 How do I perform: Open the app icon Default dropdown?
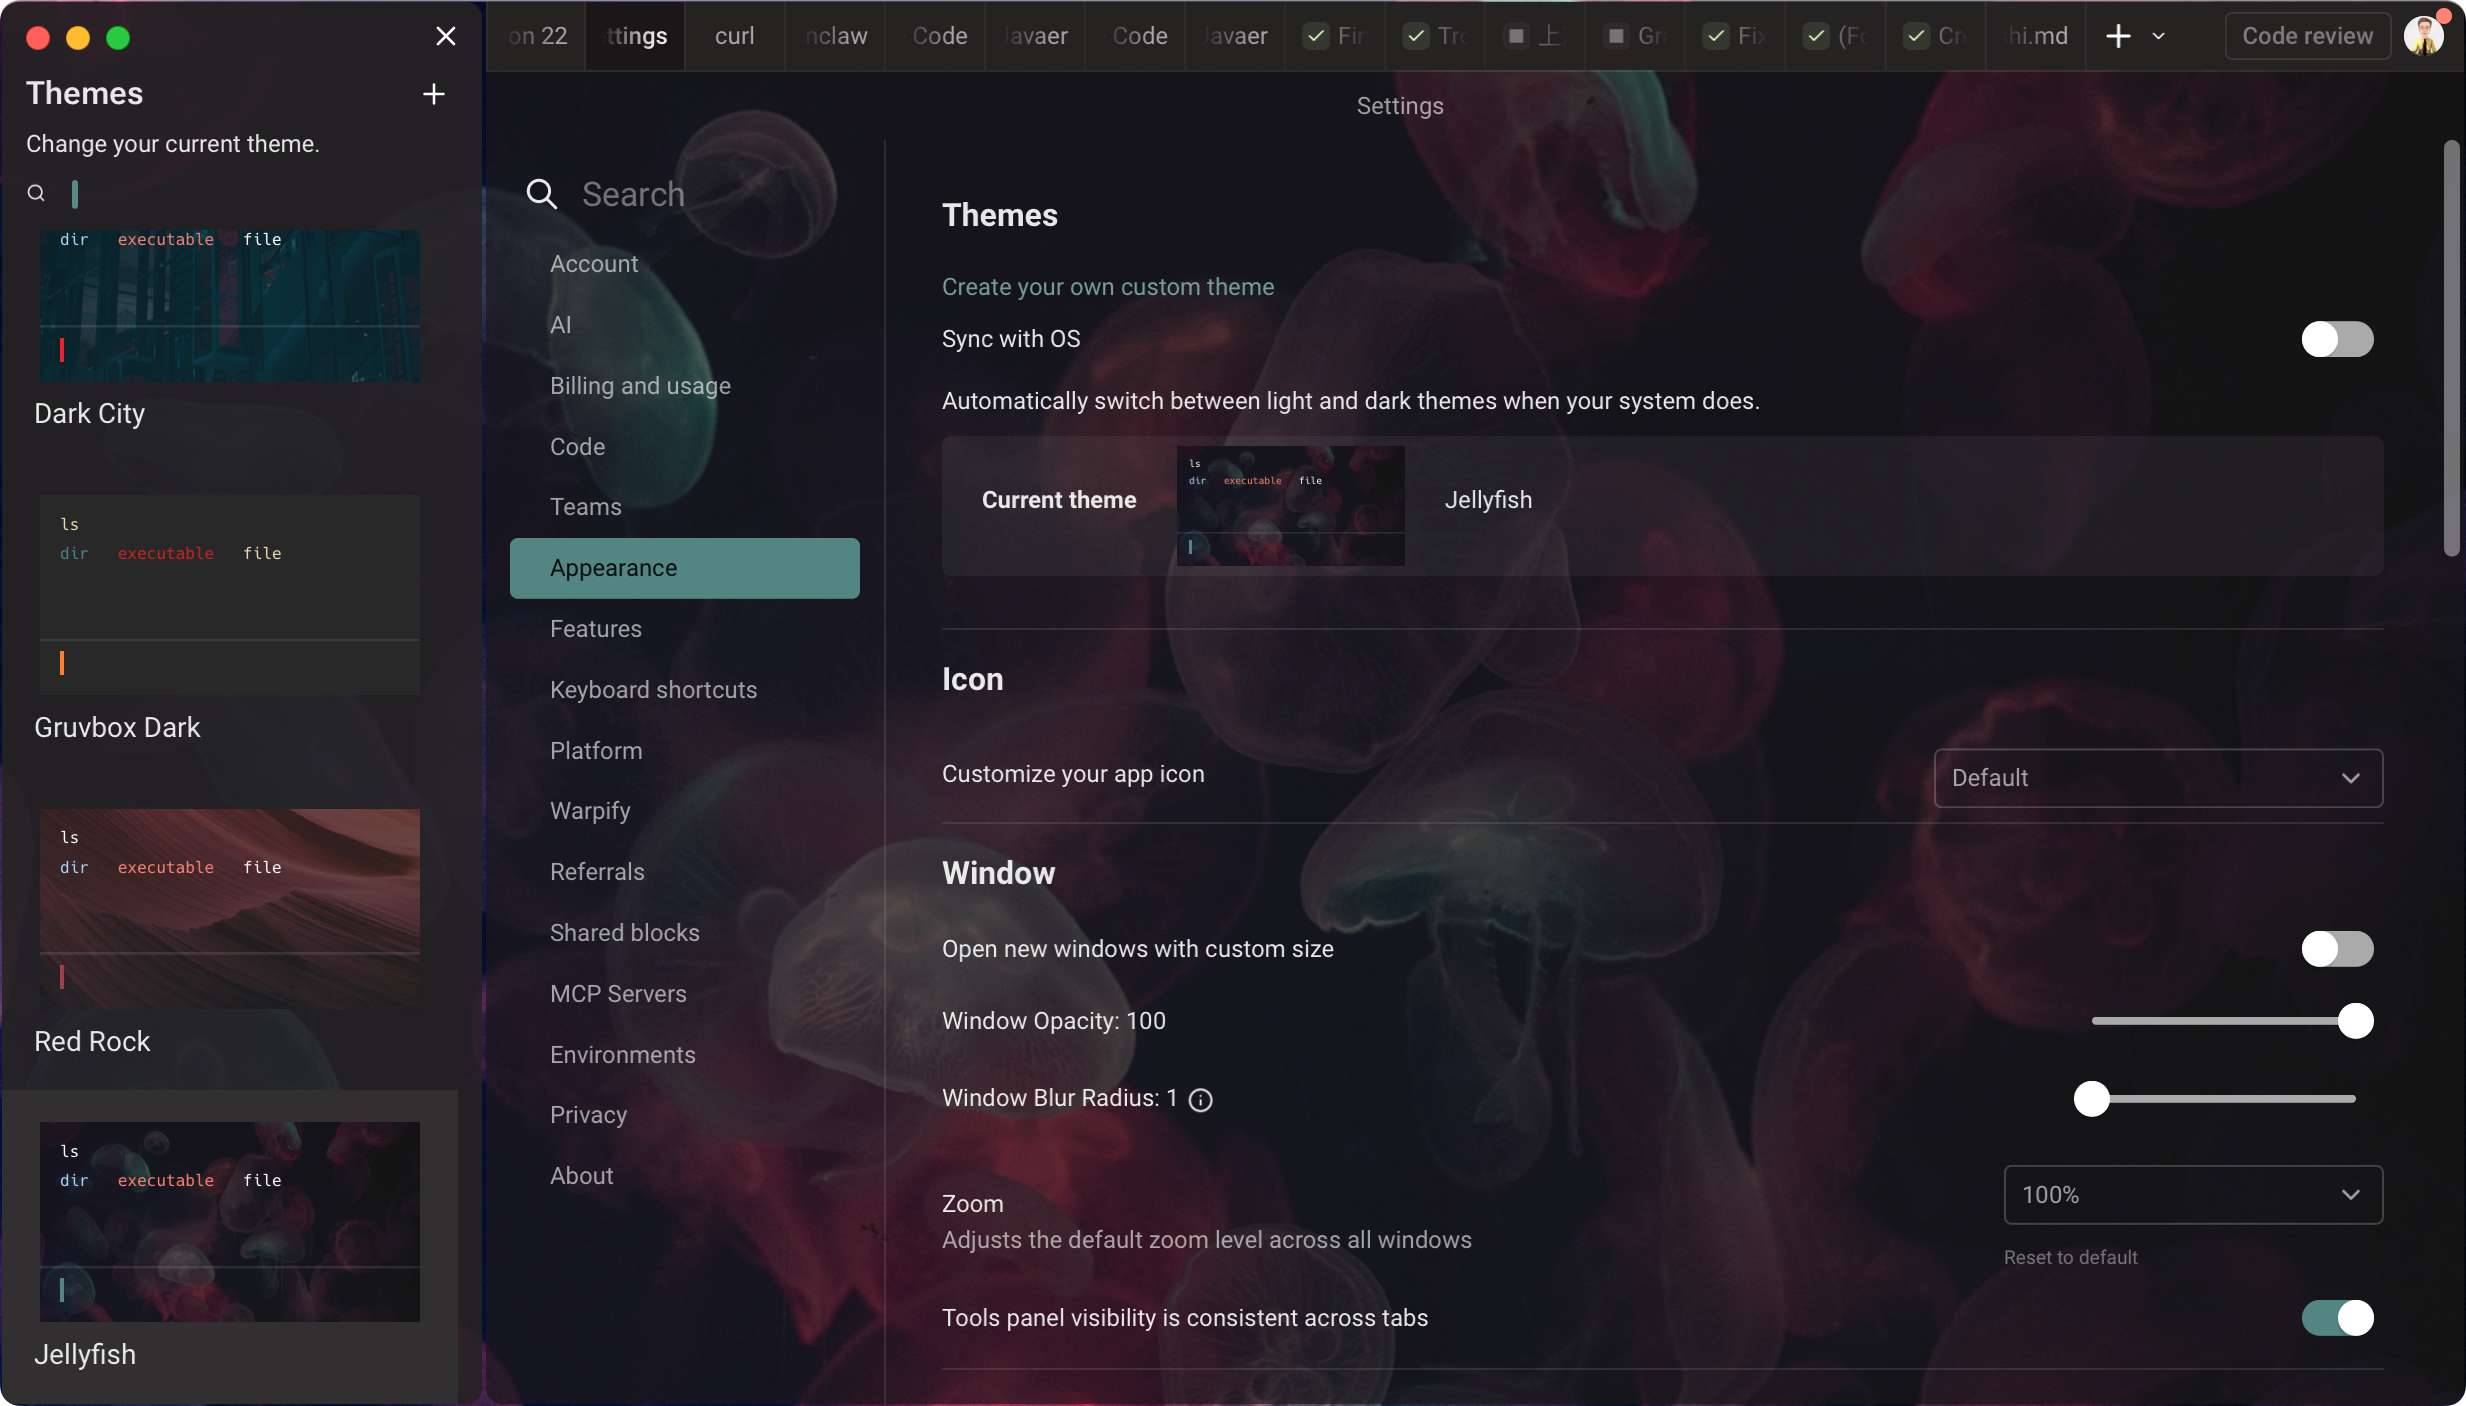click(x=2158, y=778)
